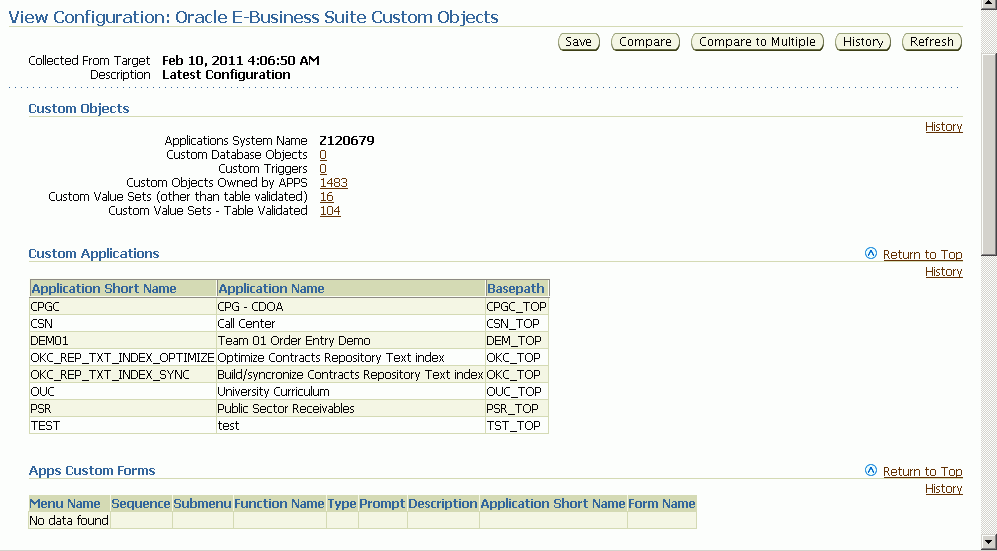This screenshot has width=997, height=551.
Task: Open the 16 Custom Value Sets link
Action: click(326, 196)
